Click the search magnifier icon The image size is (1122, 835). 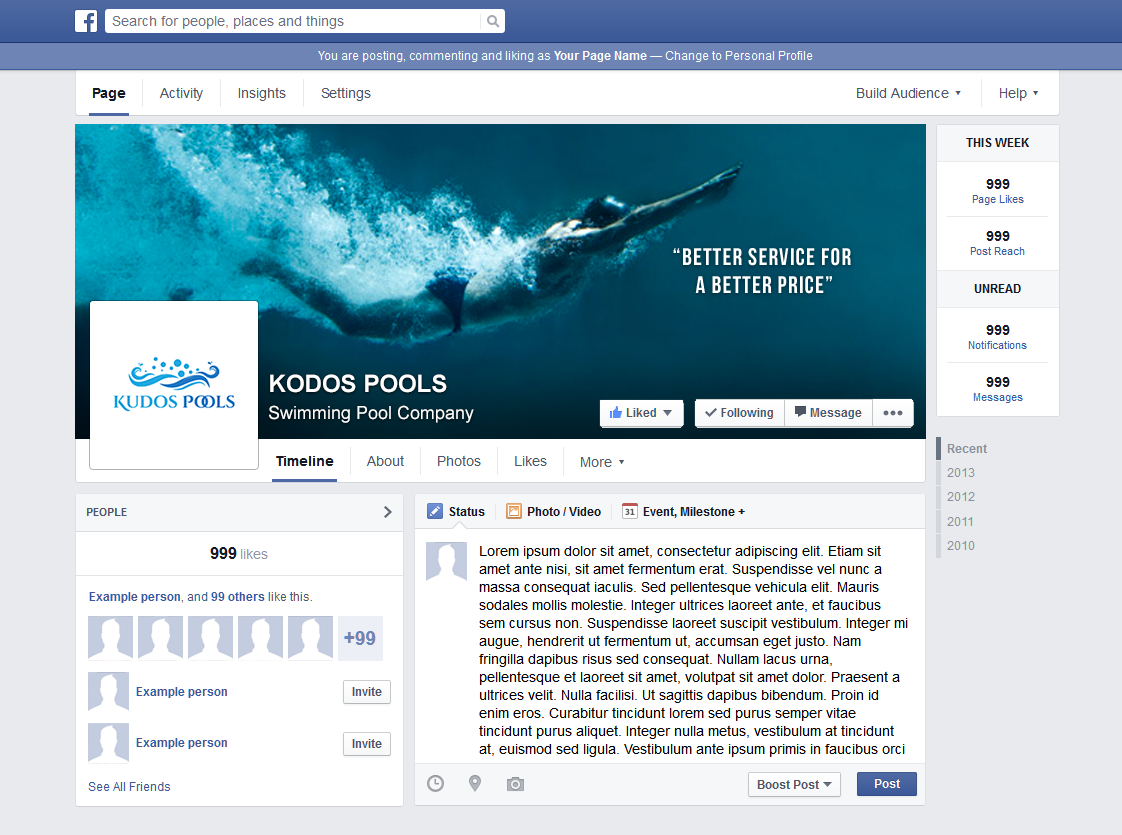pyautogui.click(x=491, y=20)
